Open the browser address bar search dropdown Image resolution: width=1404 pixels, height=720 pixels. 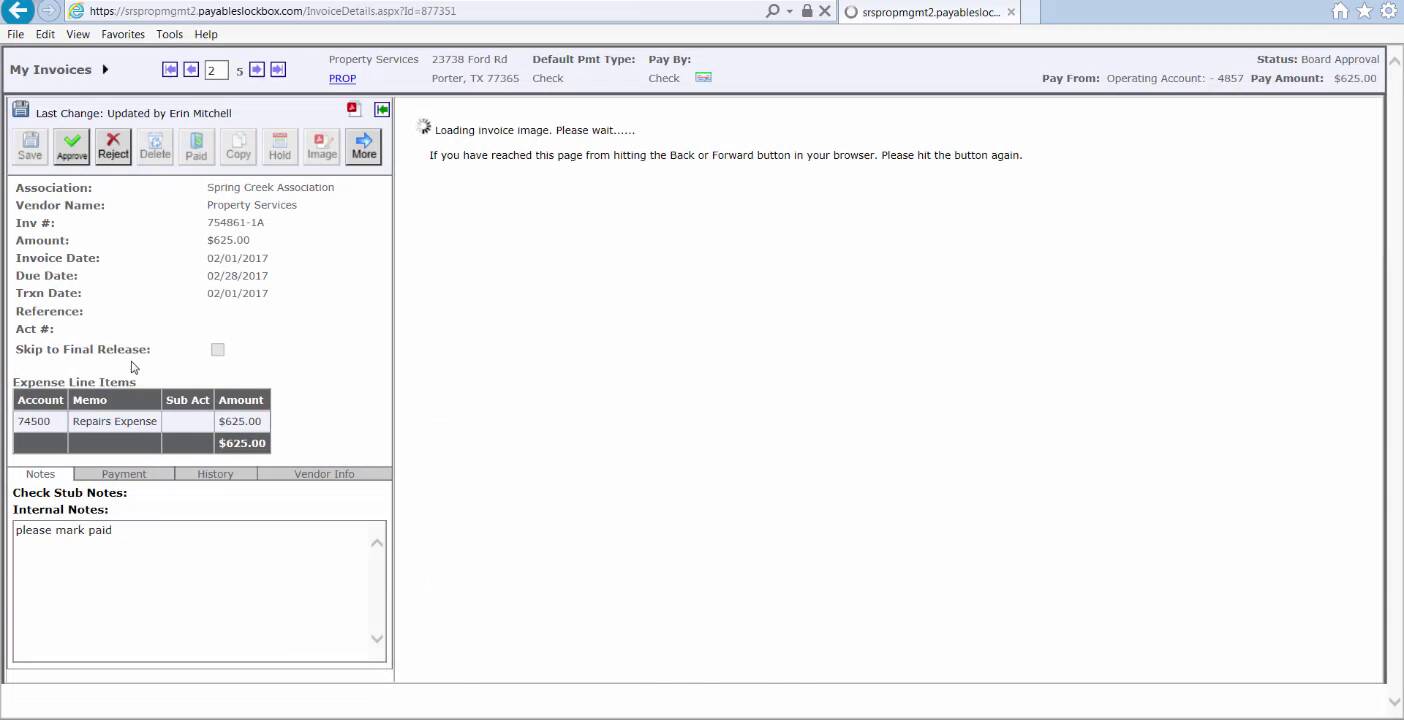coord(789,11)
